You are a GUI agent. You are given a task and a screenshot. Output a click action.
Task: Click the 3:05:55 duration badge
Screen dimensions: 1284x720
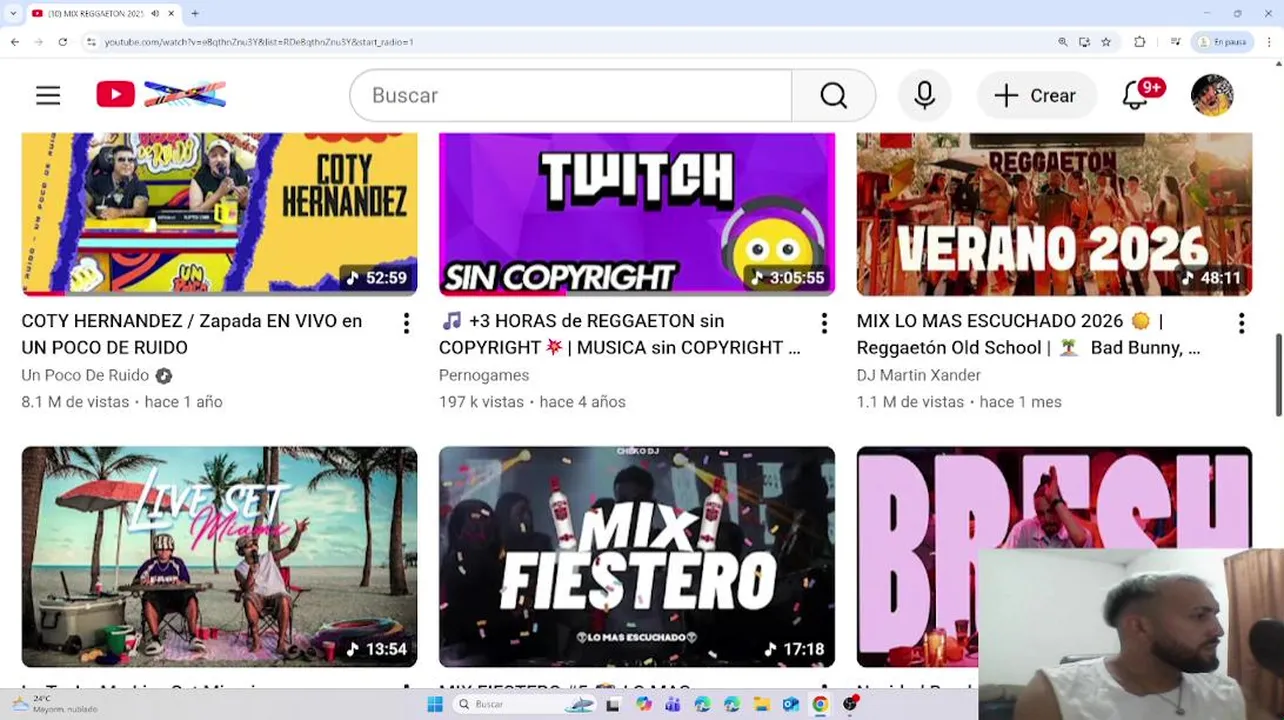pyautogui.click(x=788, y=278)
